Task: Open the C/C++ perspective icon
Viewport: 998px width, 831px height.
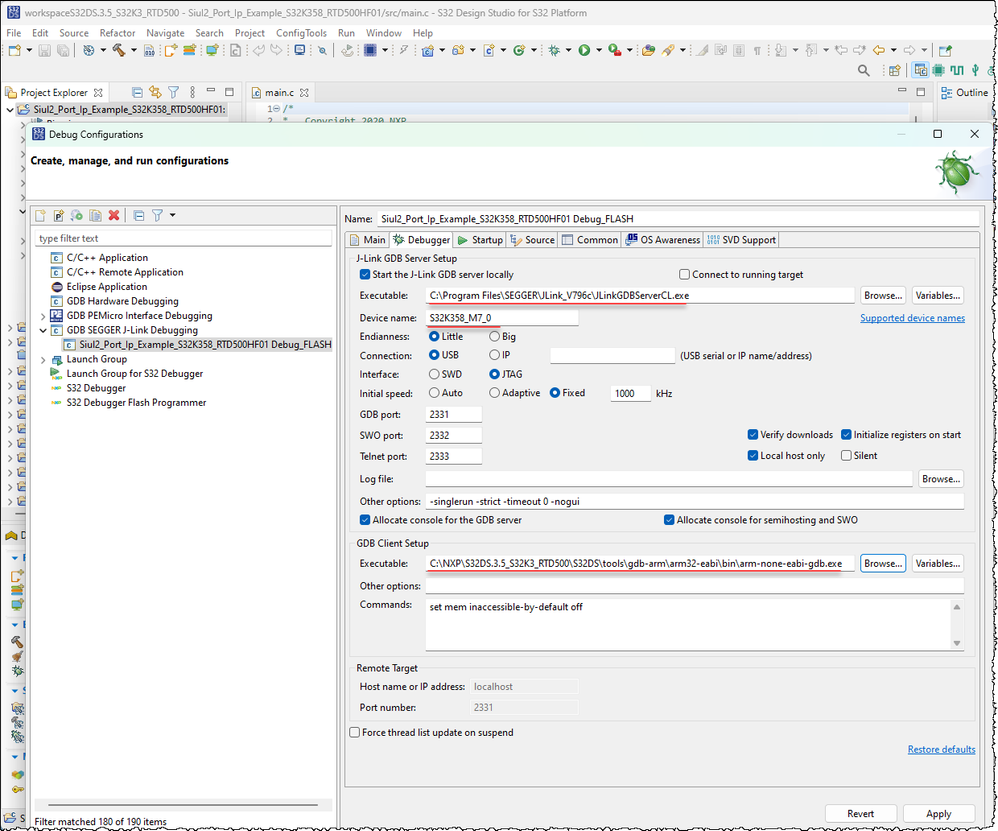Action: pos(920,70)
